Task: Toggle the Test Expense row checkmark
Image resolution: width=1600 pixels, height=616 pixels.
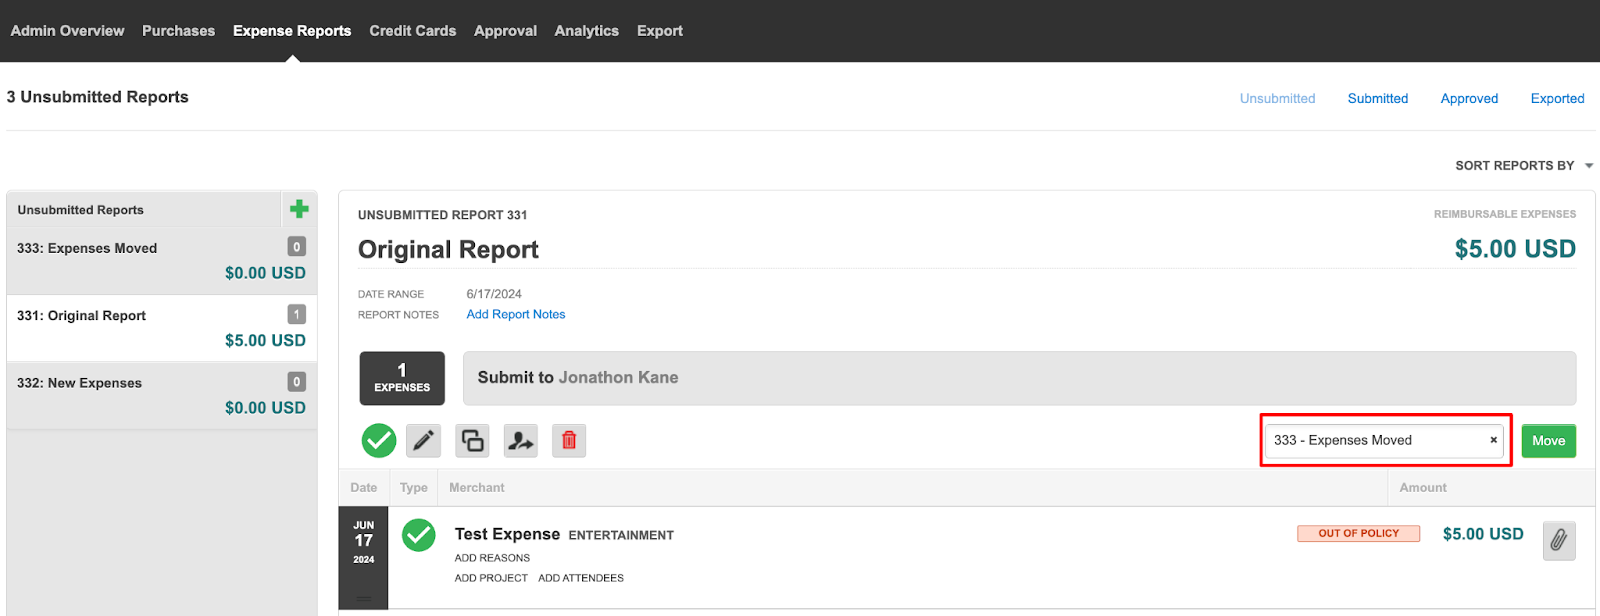Action: (x=419, y=535)
